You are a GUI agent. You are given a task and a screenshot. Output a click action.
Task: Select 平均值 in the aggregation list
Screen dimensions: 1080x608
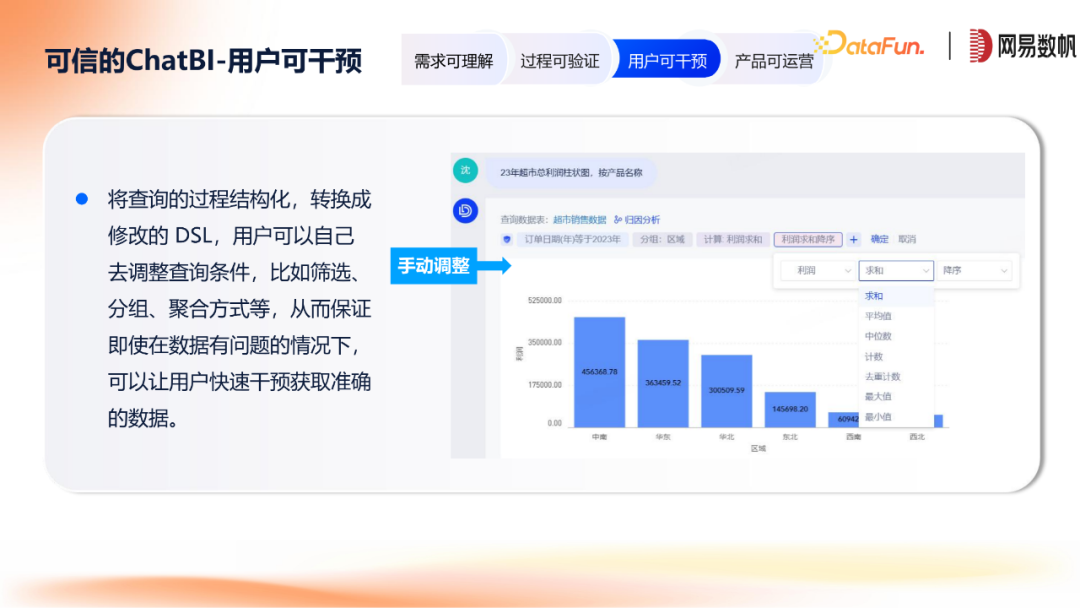pos(896,316)
